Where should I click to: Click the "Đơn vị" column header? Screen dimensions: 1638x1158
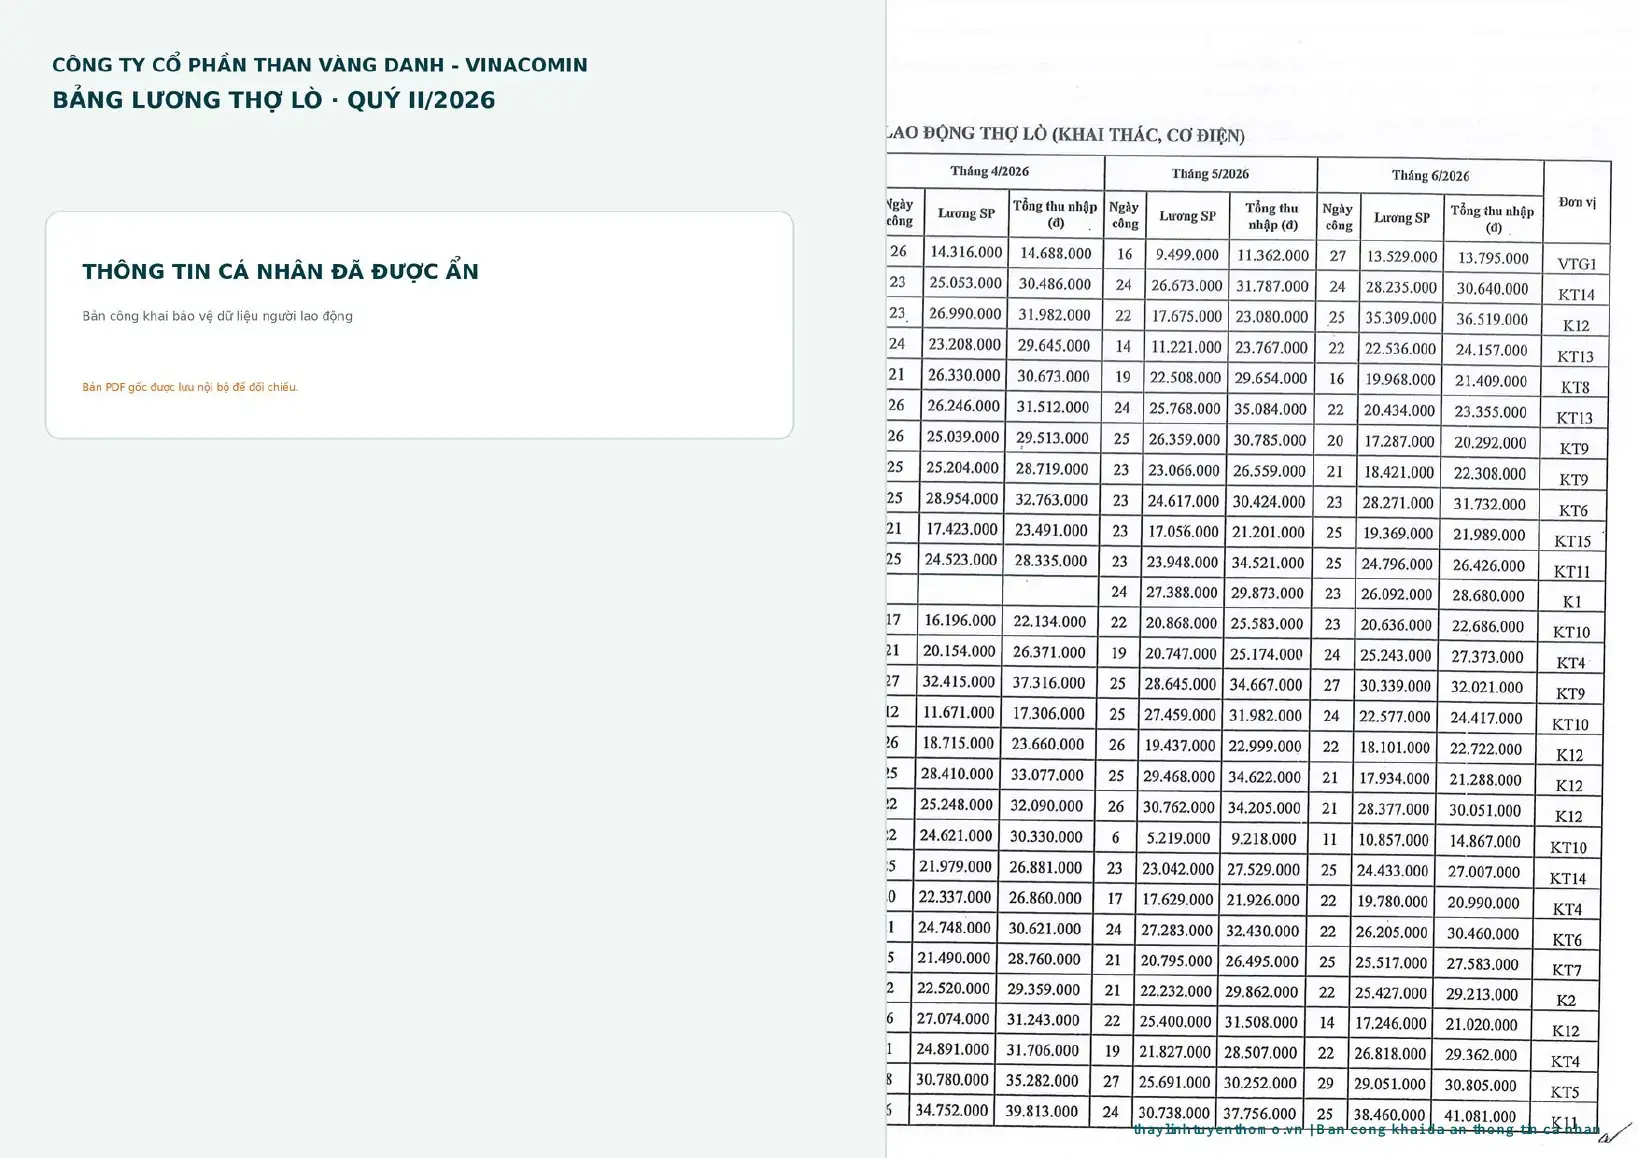coord(1577,202)
